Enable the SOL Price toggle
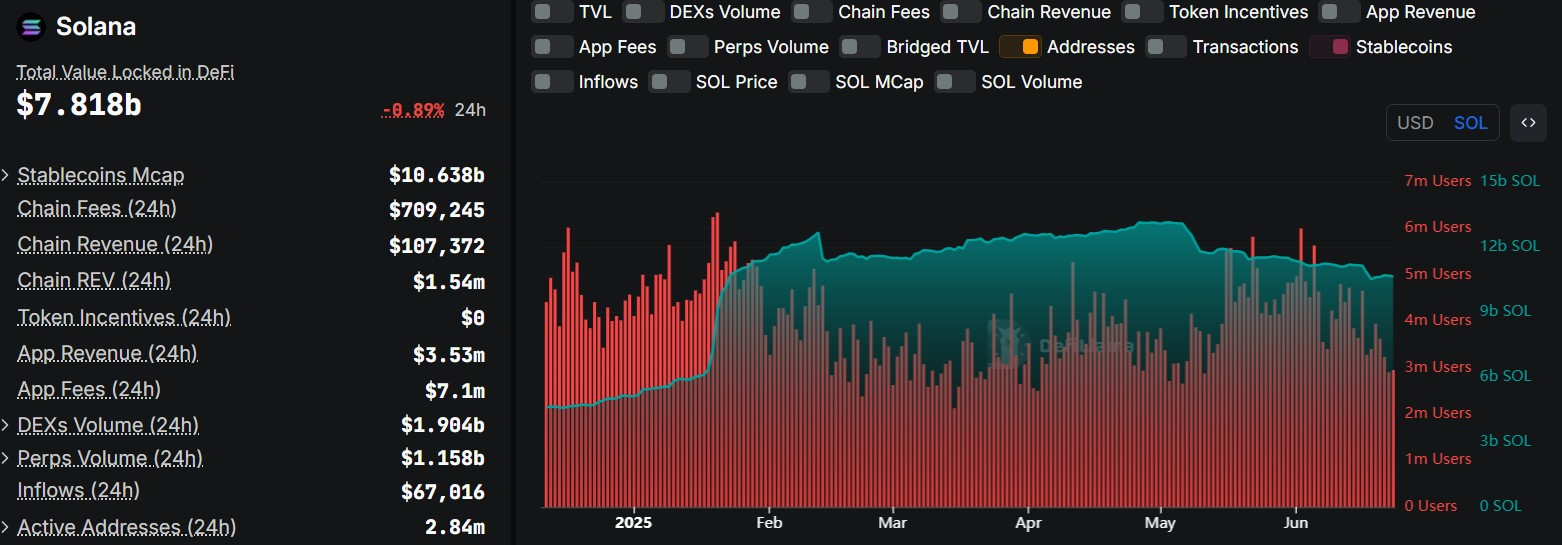This screenshot has width=1562, height=545. click(669, 82)
